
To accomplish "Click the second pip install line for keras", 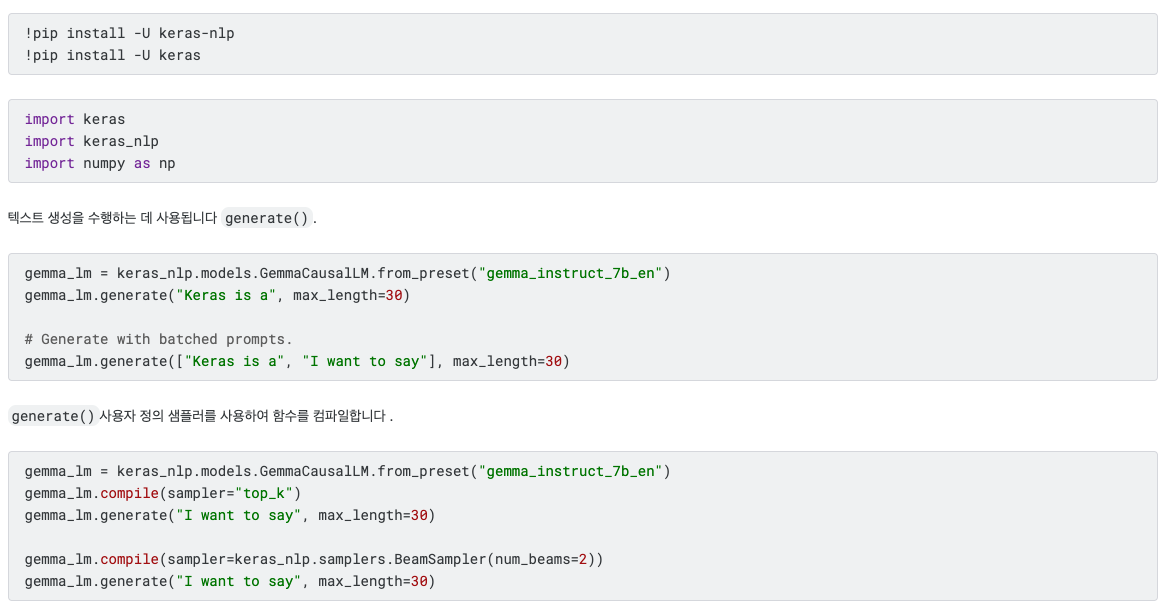I will [112, 55].
